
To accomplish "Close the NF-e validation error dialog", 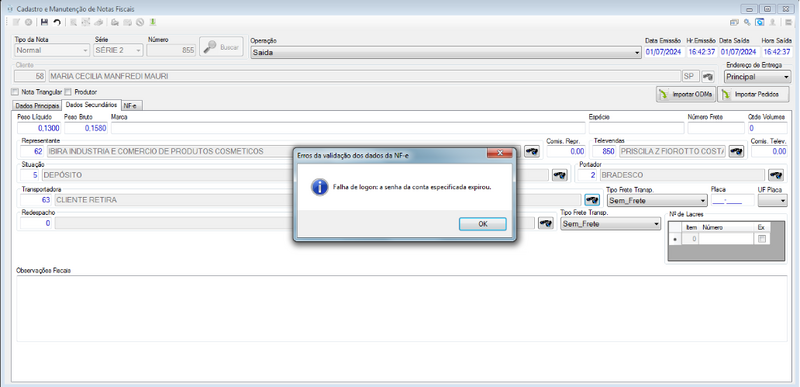I will tap(499, 153).
